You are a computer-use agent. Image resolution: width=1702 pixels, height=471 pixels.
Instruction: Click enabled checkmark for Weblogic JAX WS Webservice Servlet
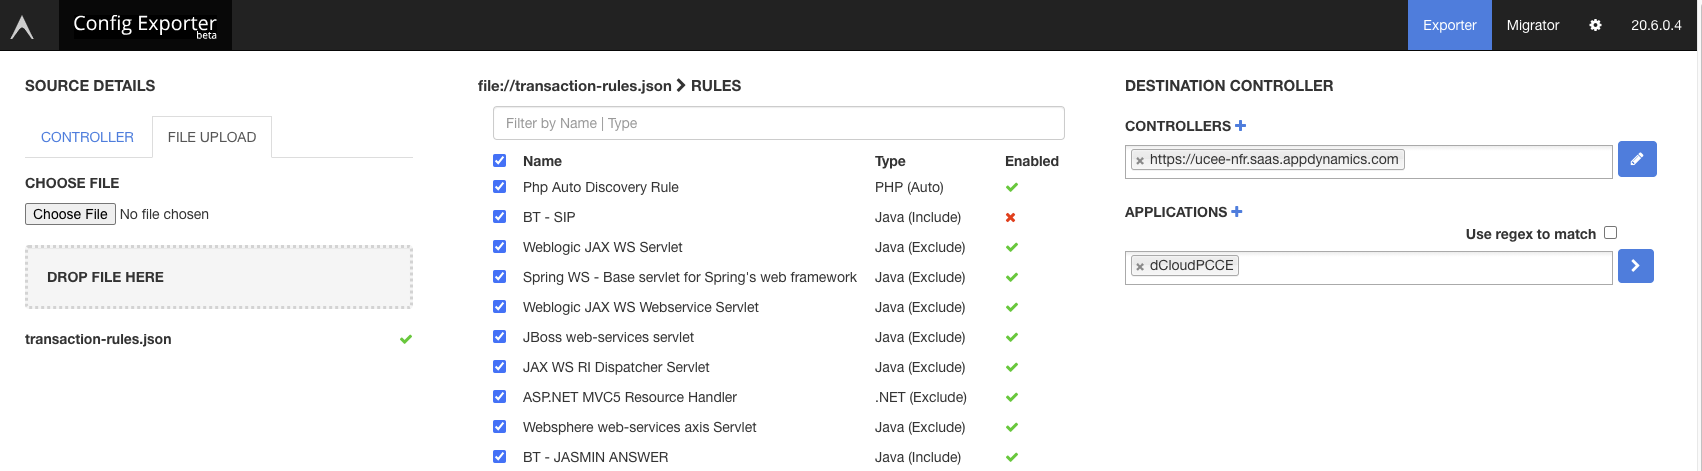[x=1012, y=307]
